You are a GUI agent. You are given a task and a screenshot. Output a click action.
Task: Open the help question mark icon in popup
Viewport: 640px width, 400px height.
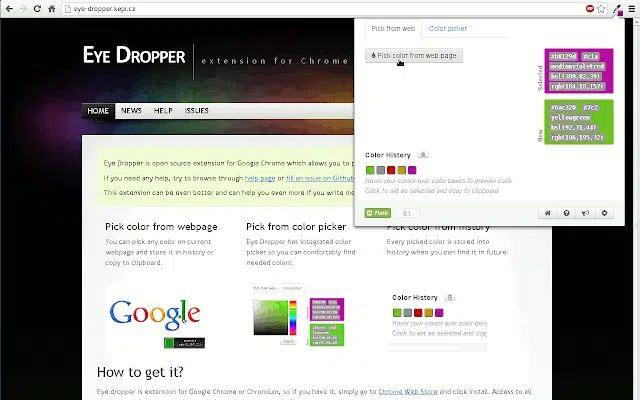[566, 213]
